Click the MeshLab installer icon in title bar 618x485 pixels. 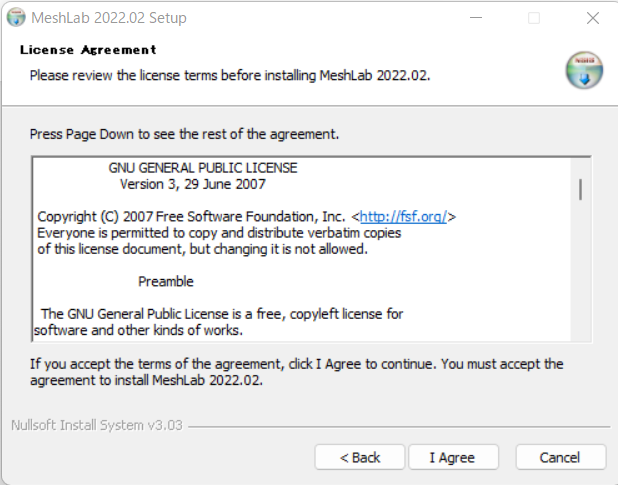coord(16,18)
